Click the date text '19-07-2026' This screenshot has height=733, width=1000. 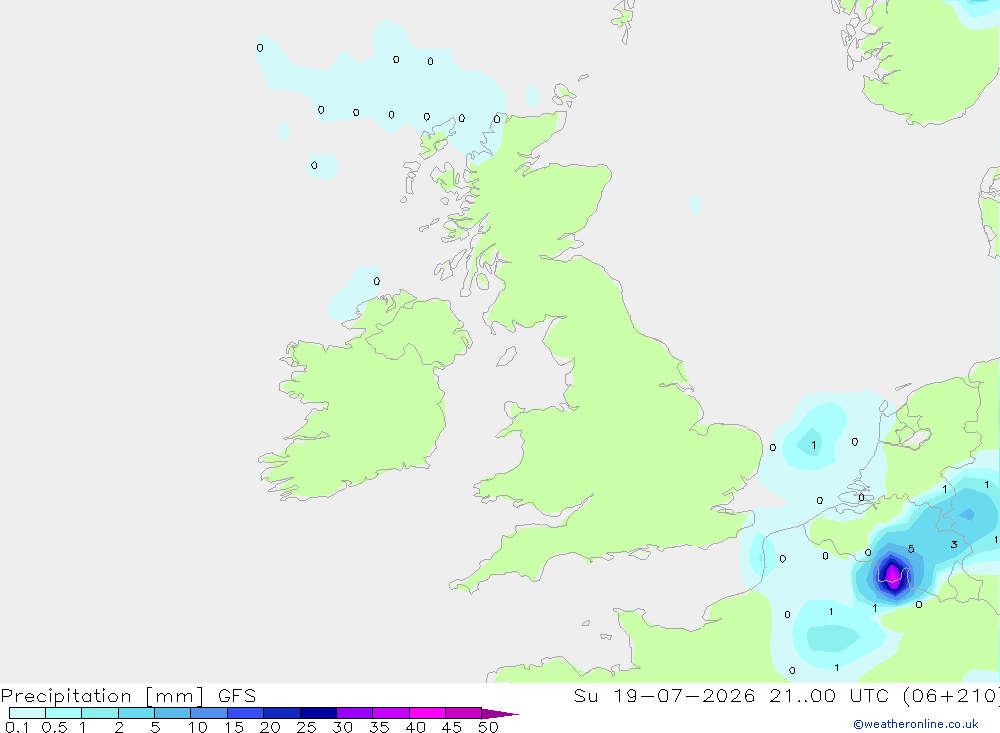[x=684, y=695]
